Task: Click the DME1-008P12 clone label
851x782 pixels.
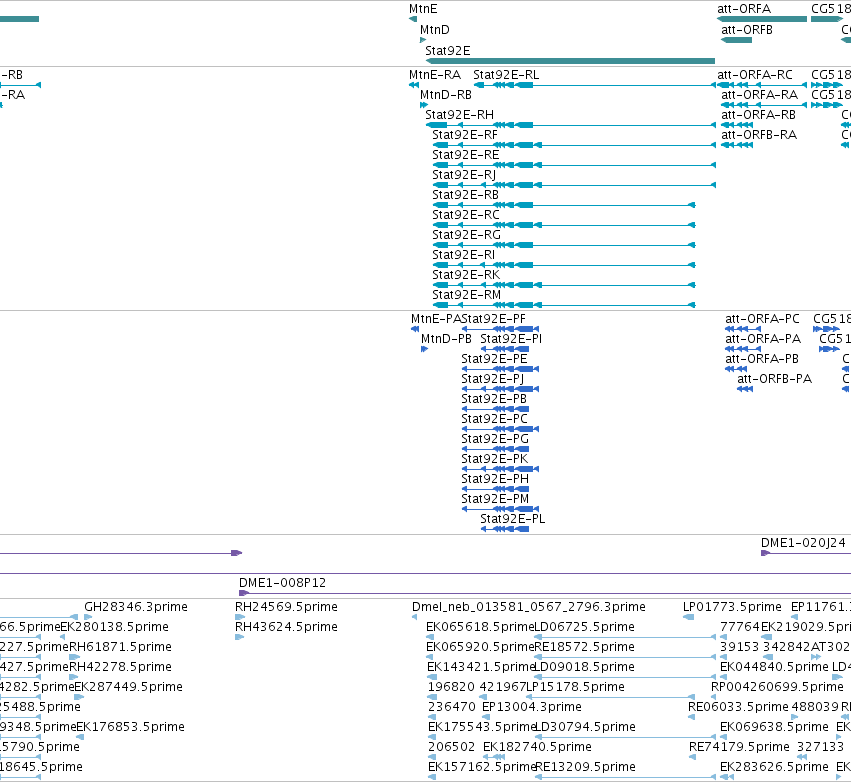Action: (x=282, y=583)
